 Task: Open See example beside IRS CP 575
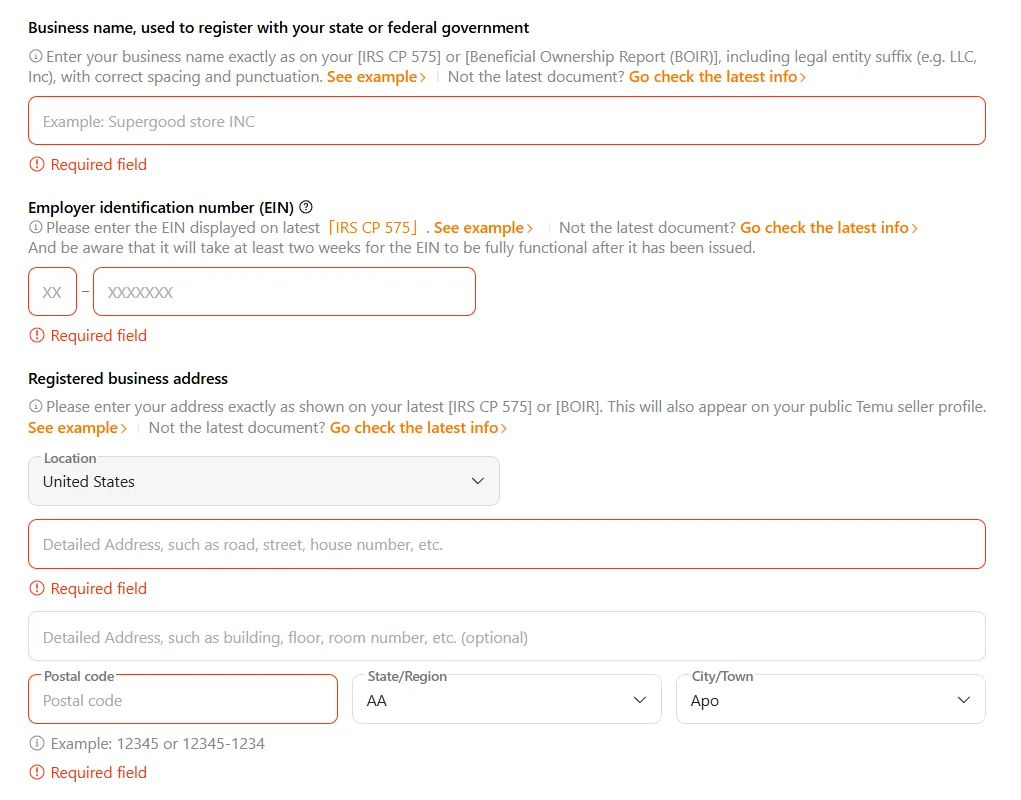tap(478, 227)
